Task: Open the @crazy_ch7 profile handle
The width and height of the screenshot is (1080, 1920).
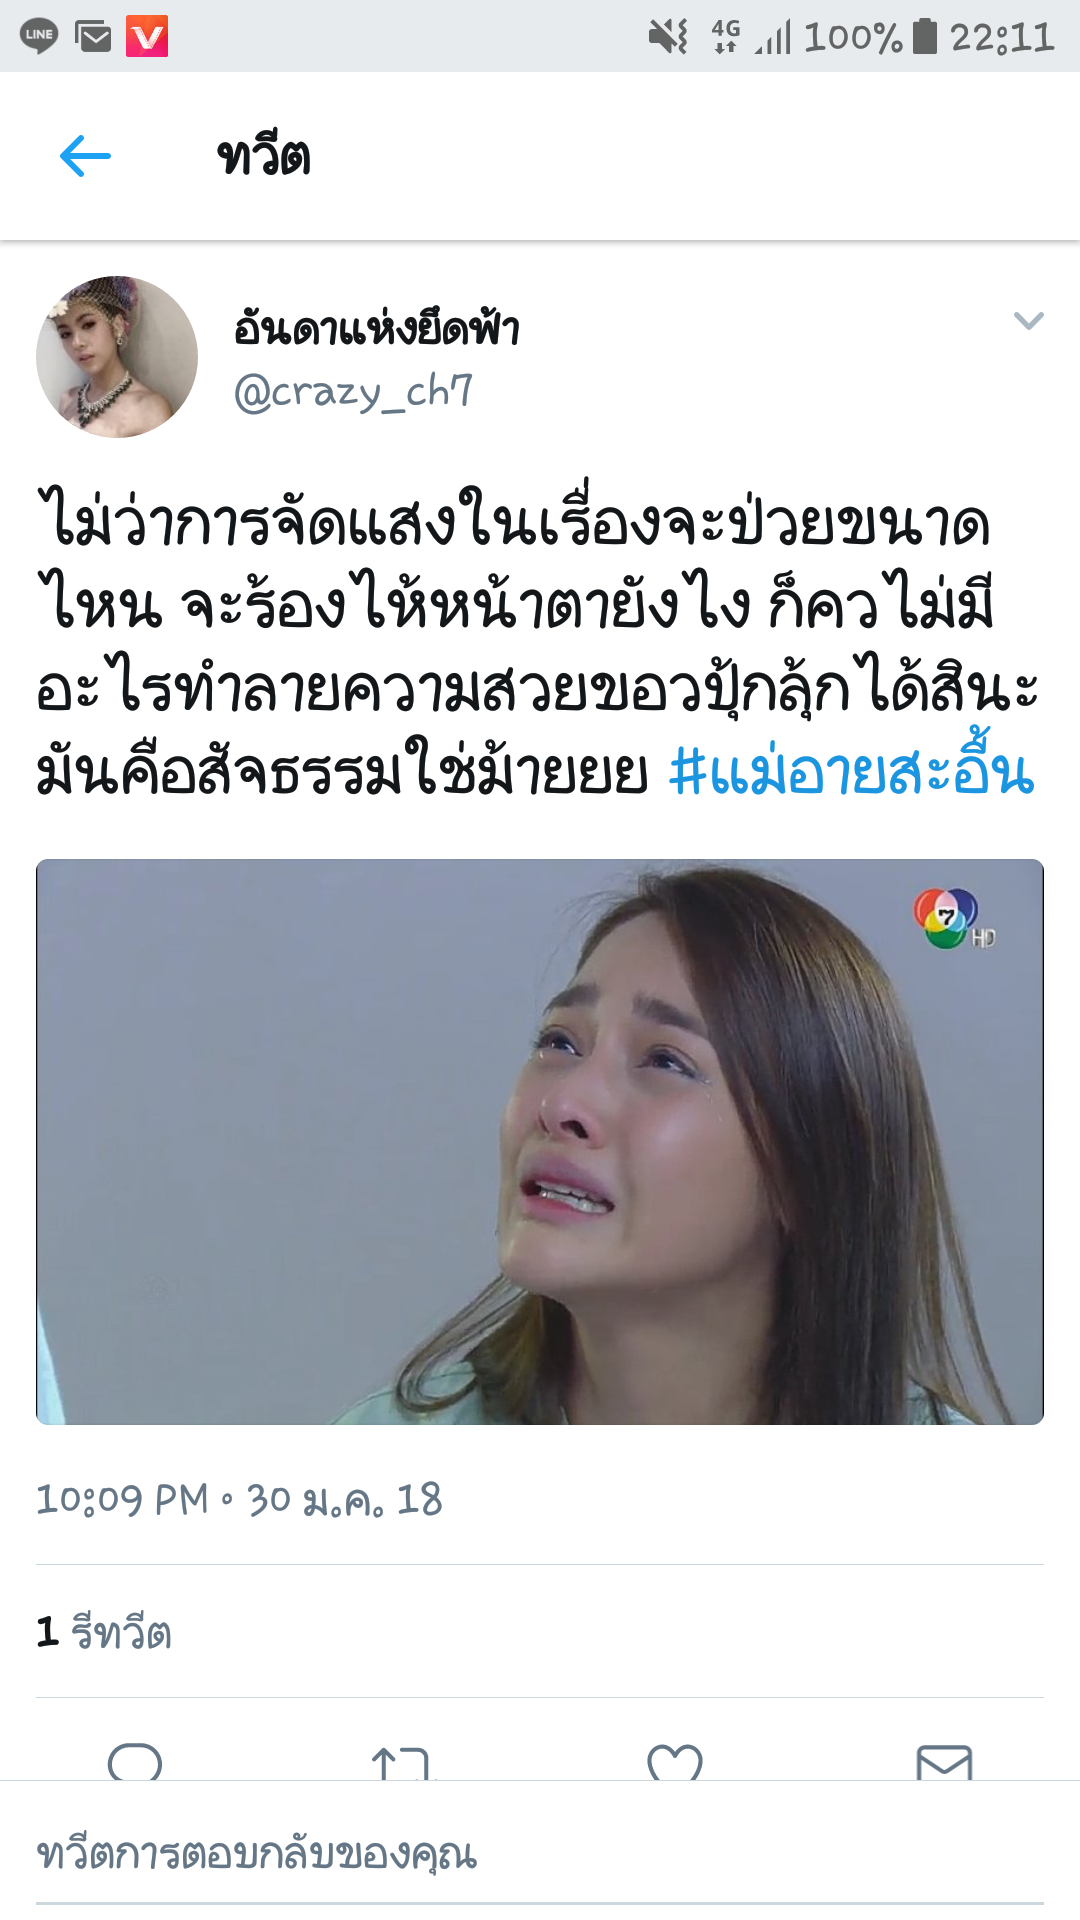Action: pyautogui.click(x=353, y=392)
